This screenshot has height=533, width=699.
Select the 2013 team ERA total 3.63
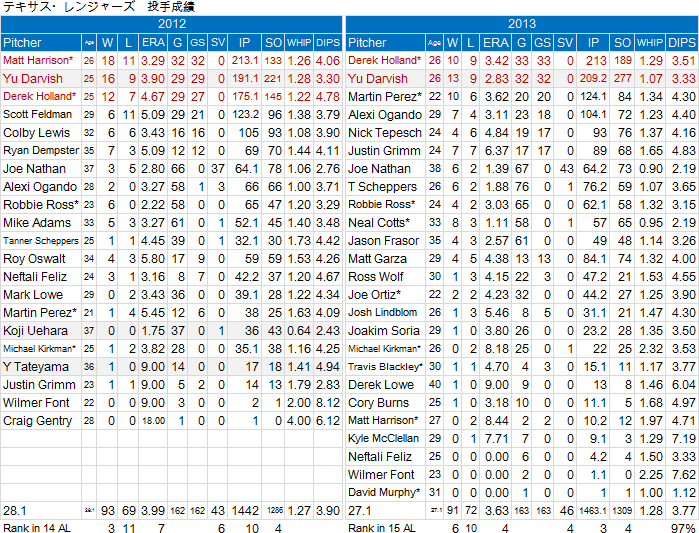point(497,511)
